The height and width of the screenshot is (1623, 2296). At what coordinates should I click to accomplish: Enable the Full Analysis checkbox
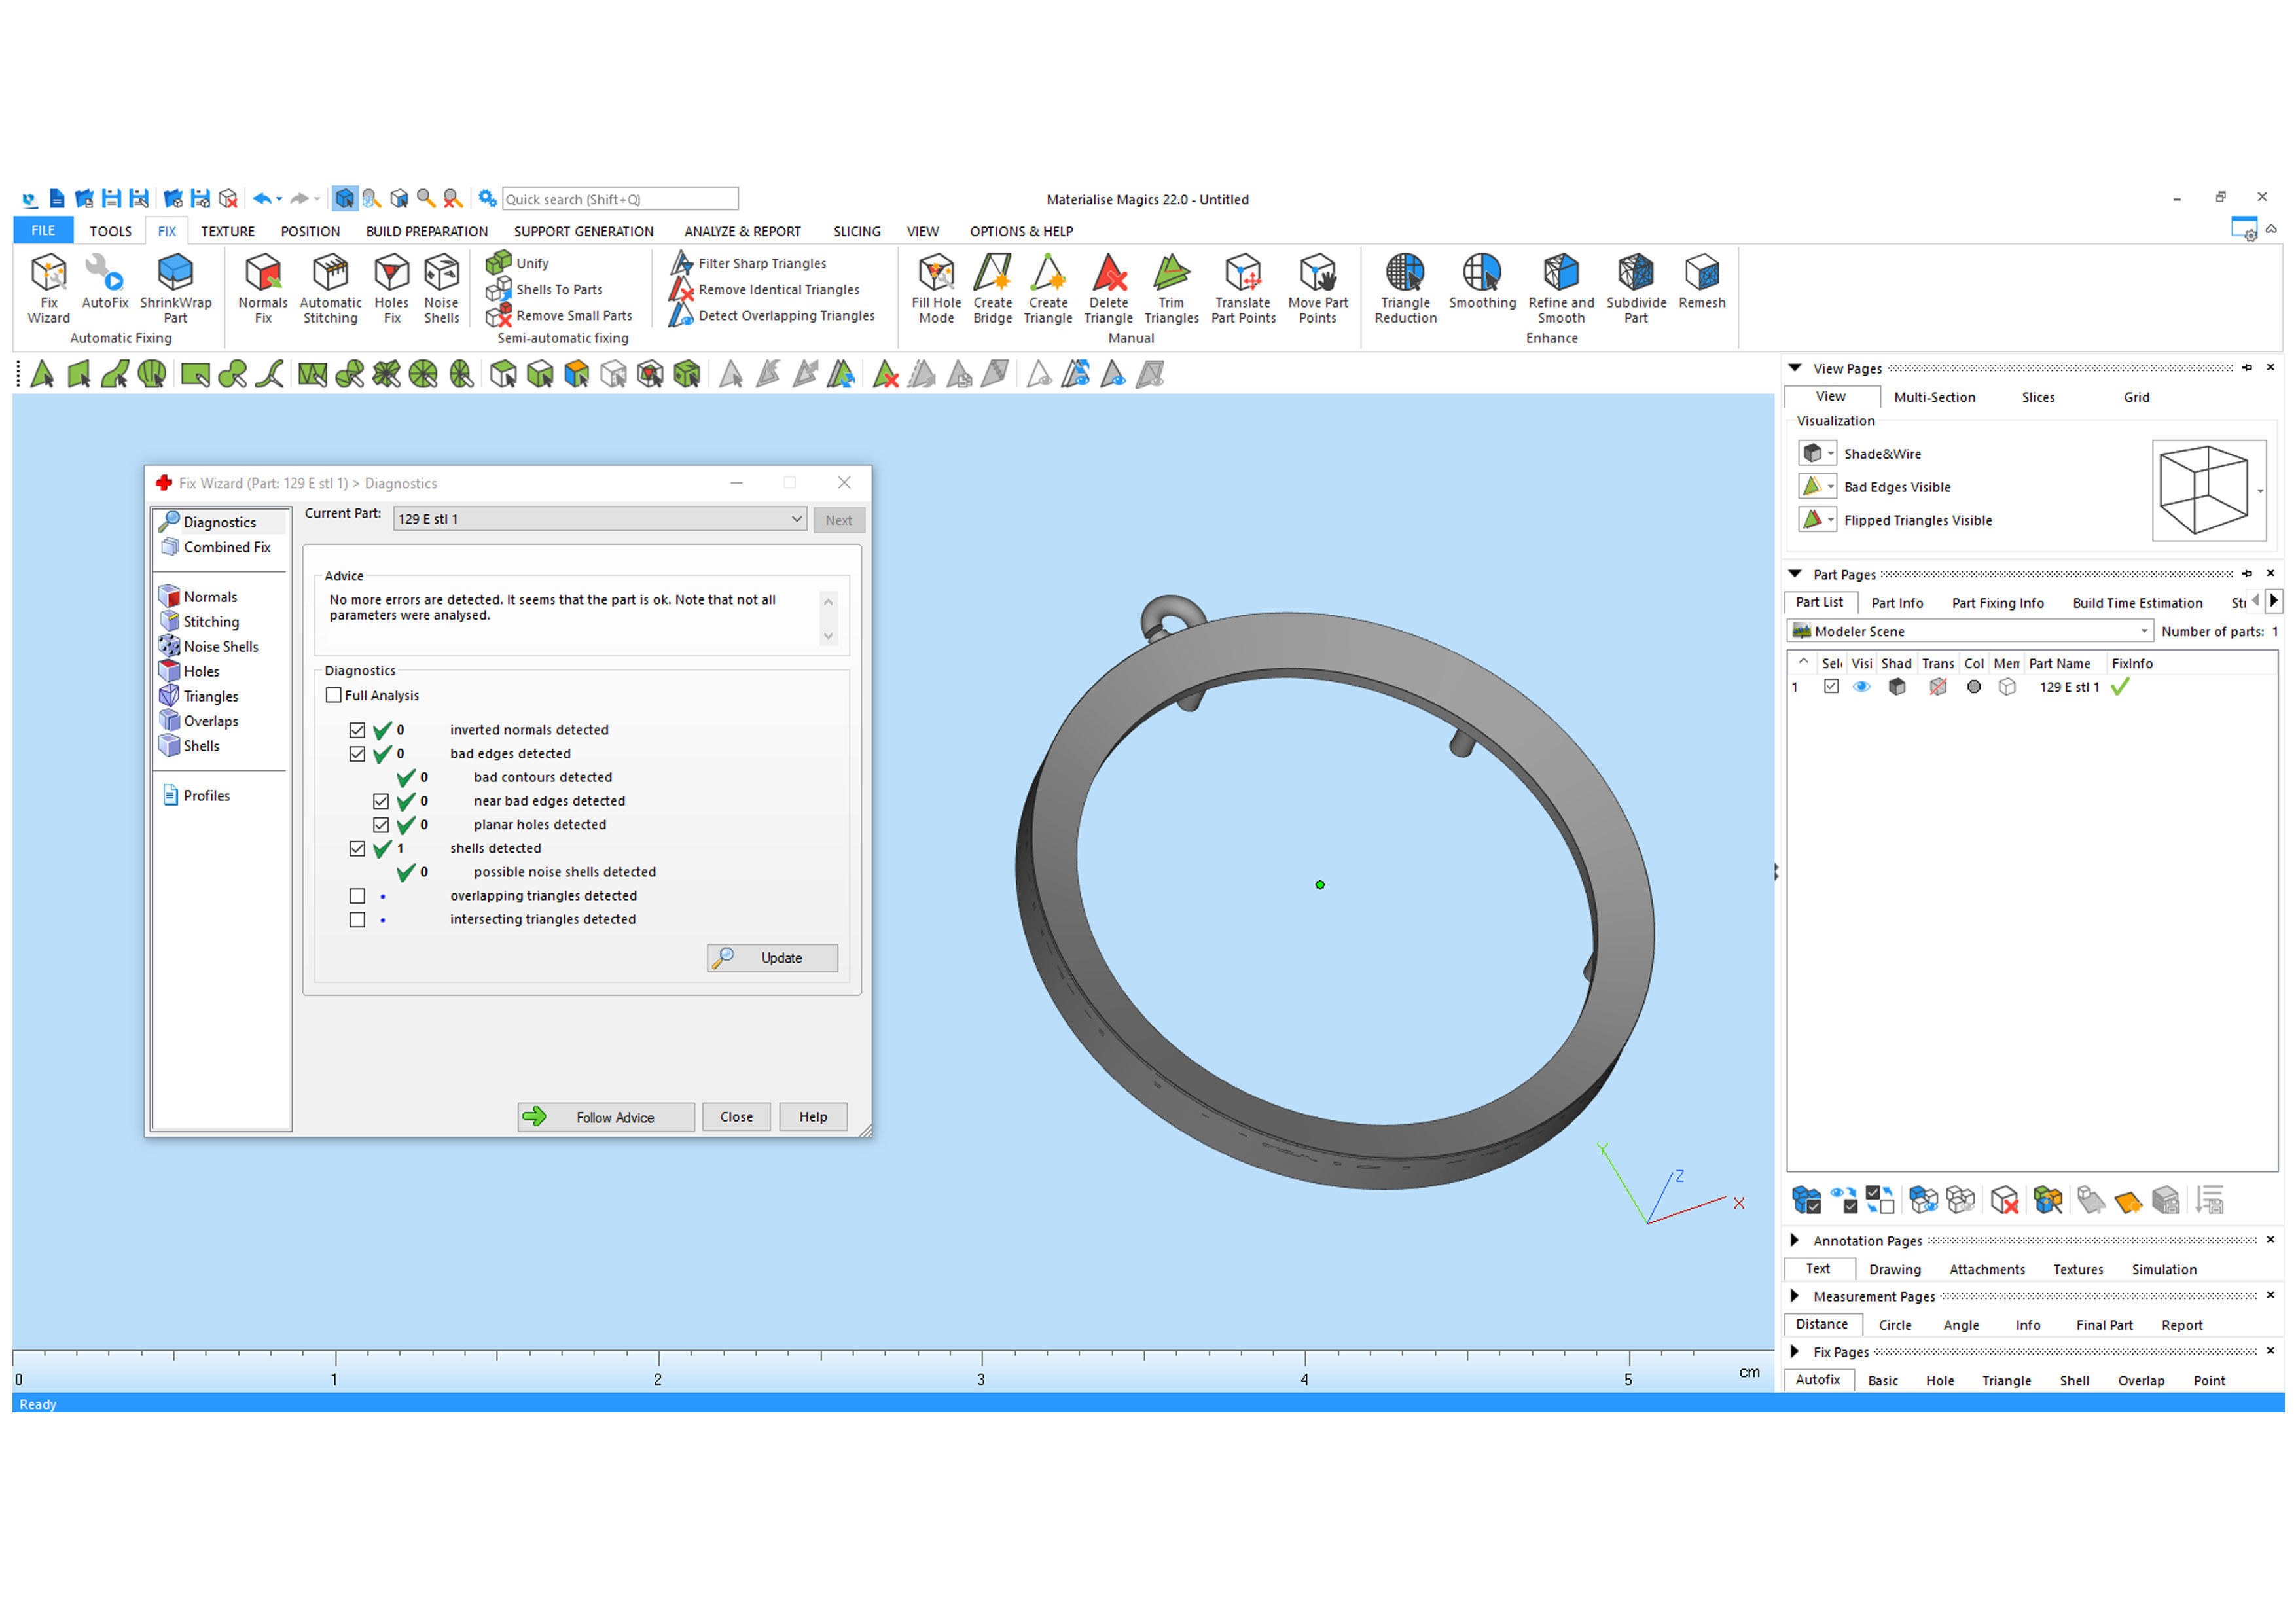click(334, 695)
